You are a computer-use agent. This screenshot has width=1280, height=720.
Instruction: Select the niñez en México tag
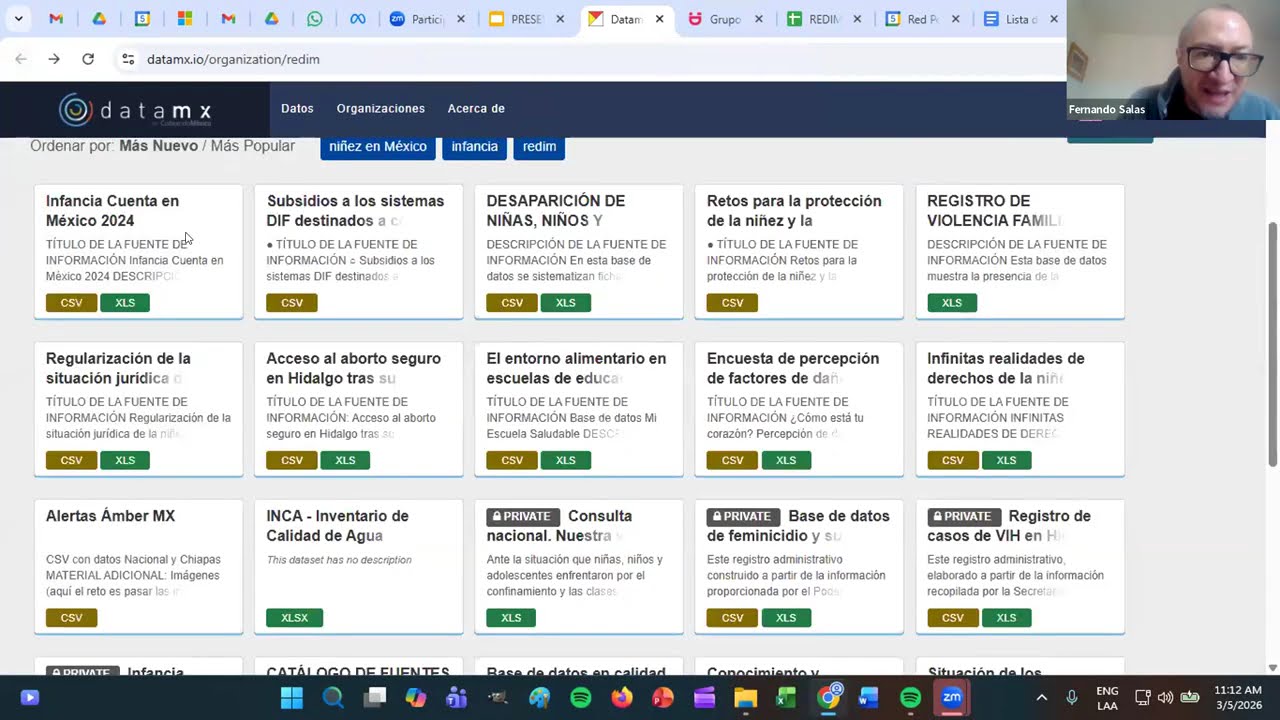click(378, 146)
